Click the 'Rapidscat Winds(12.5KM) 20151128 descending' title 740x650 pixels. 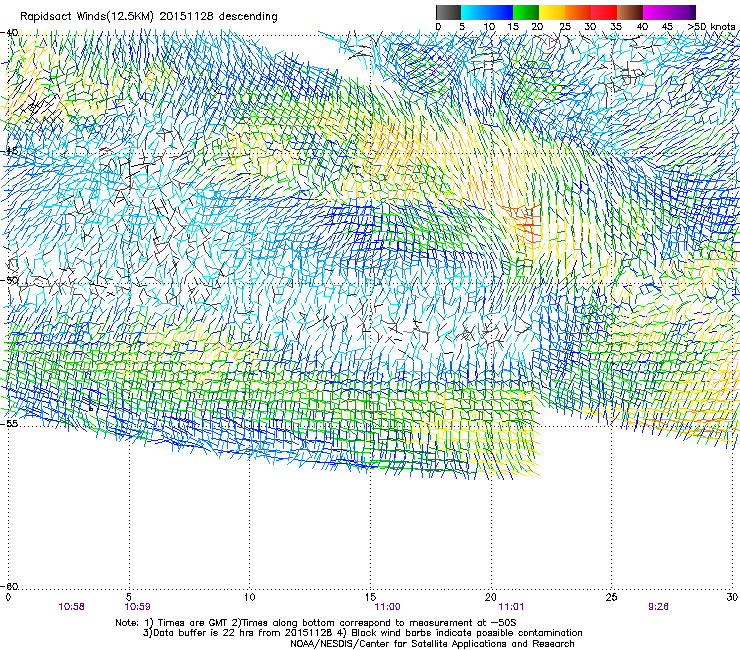point(149,17)
